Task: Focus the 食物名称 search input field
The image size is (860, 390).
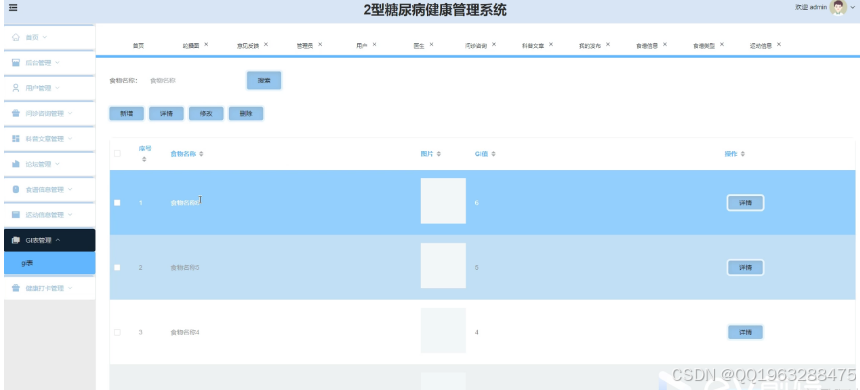Action: pos(192,81)
